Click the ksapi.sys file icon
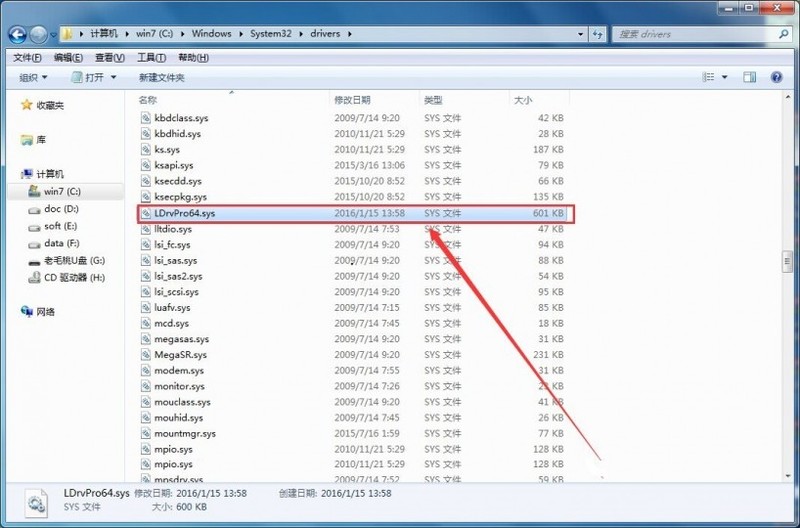The image size is (800, 528). pos(146,165)
